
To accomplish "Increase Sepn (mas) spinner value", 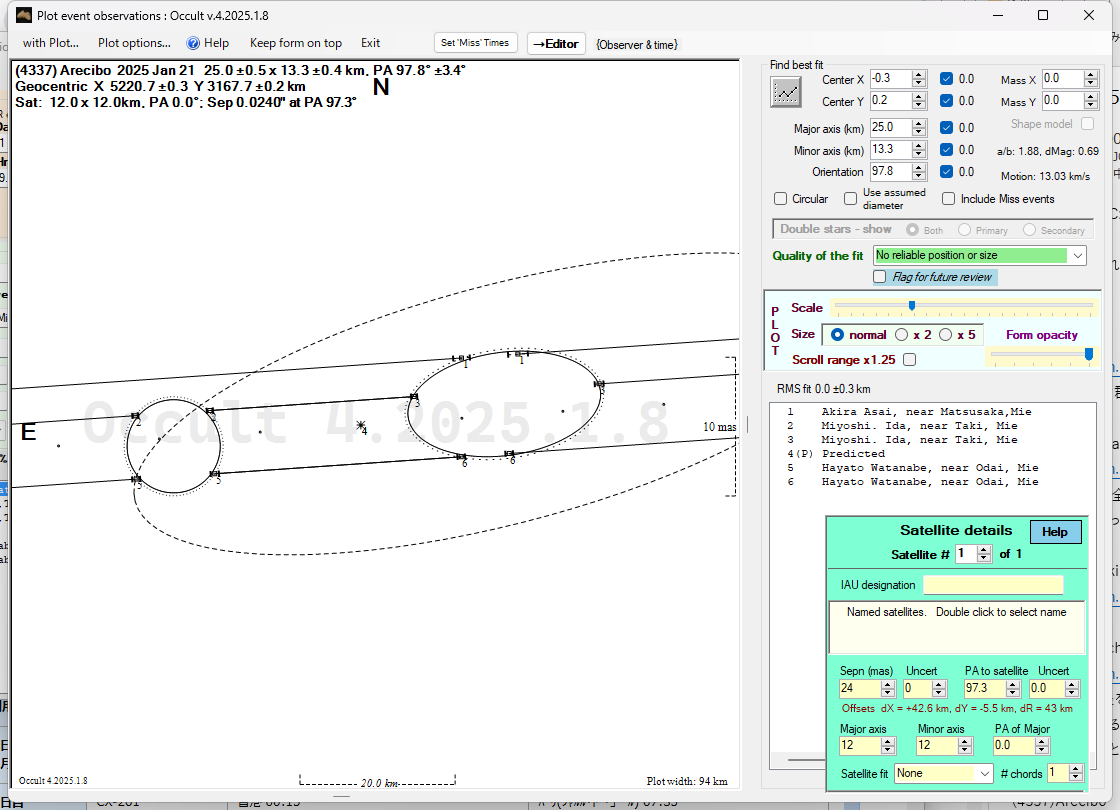I will tap(886, 685).
